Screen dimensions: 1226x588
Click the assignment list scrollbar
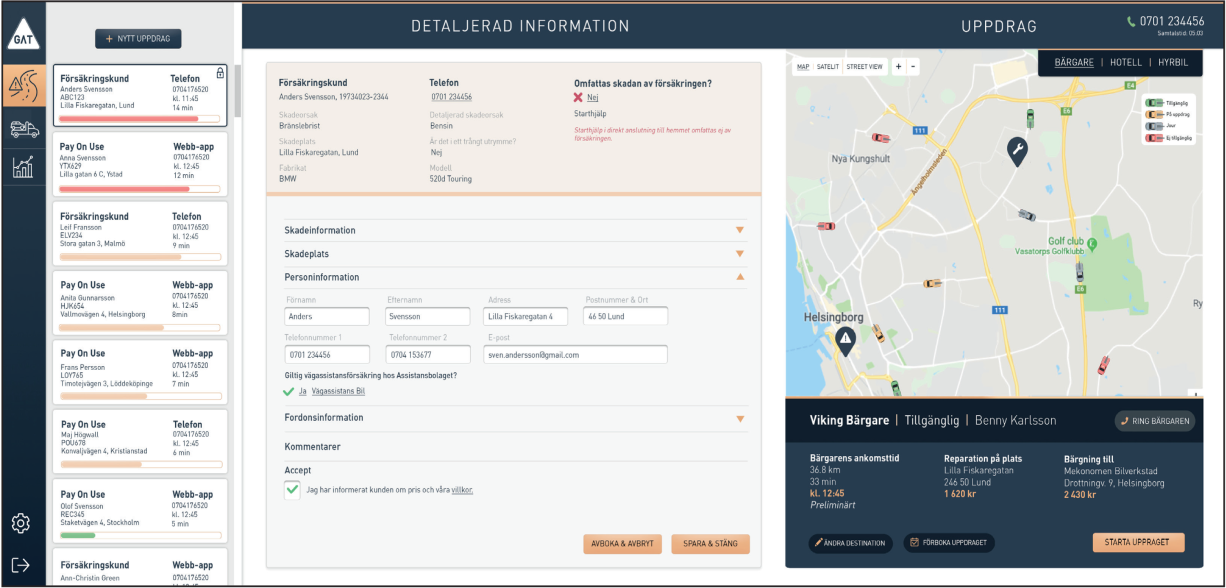click(x=237, y=90)
